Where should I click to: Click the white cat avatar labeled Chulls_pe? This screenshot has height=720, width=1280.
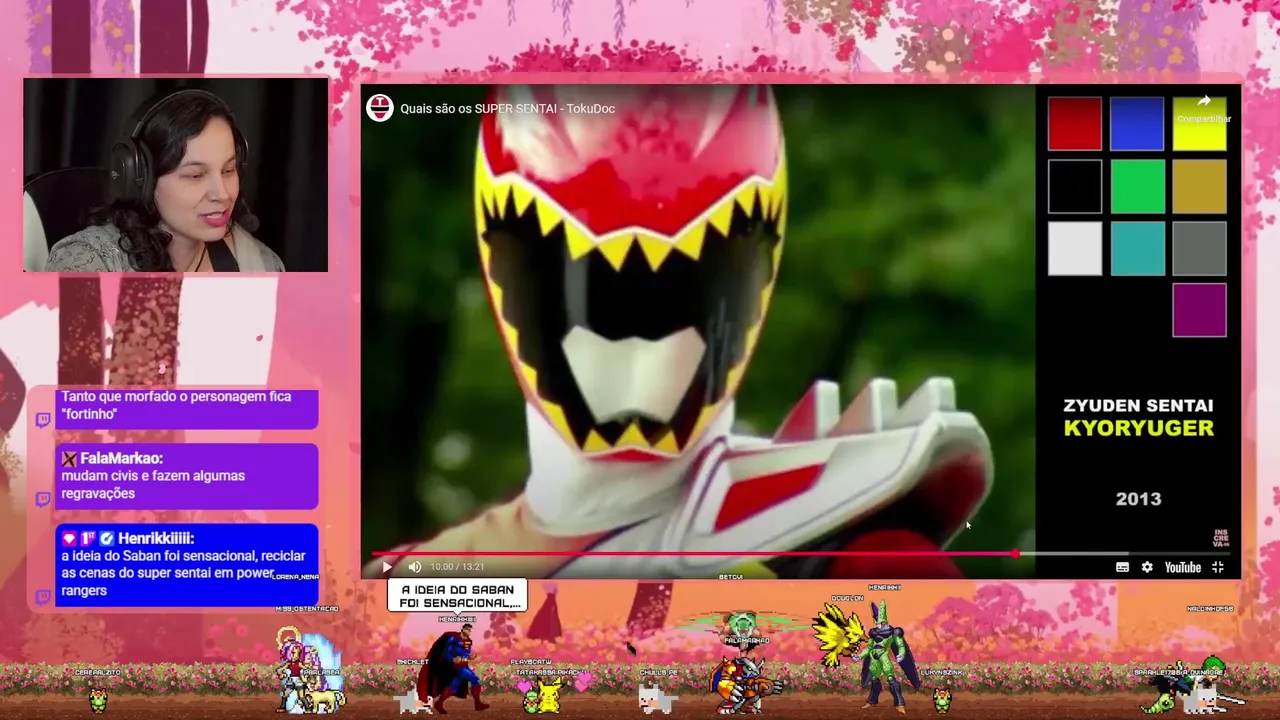[x=656, y=696]
